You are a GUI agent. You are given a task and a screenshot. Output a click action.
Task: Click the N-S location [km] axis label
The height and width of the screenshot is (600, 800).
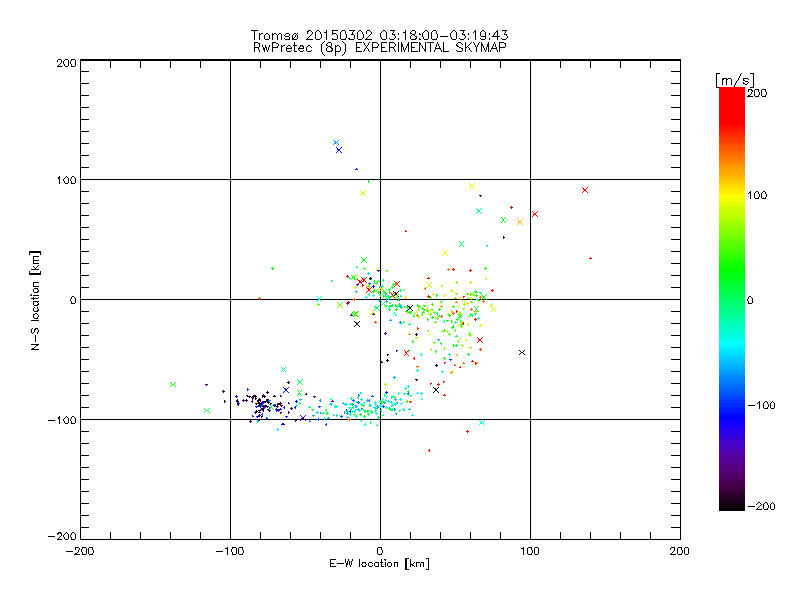tap(36, 300)
